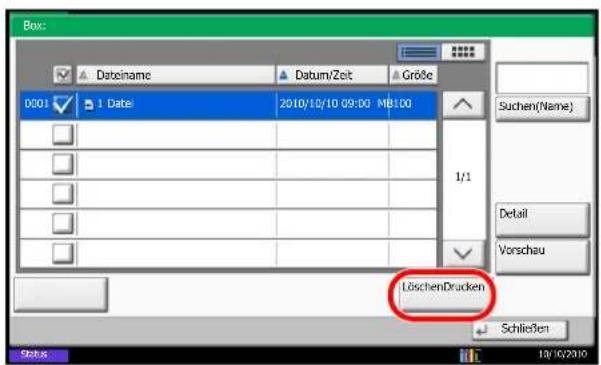Click the date 2010/10/10 09:00 cell
The width and height of the screenshot is (601, 365).
tap(325, 104)
